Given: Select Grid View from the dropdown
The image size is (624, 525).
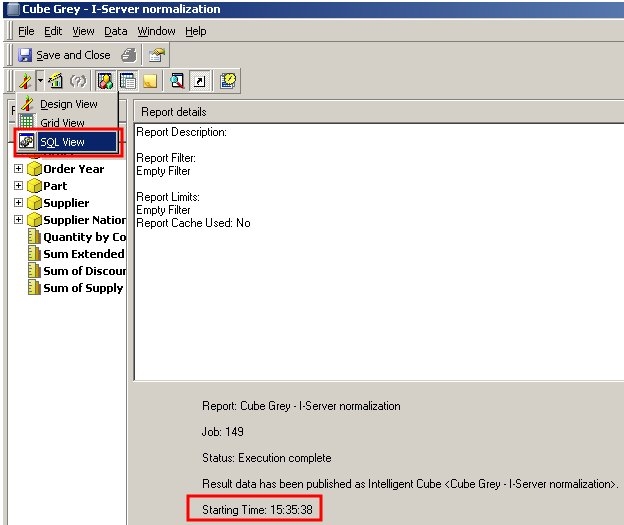Looking at the screenshot, I should (x=61, y=123).
